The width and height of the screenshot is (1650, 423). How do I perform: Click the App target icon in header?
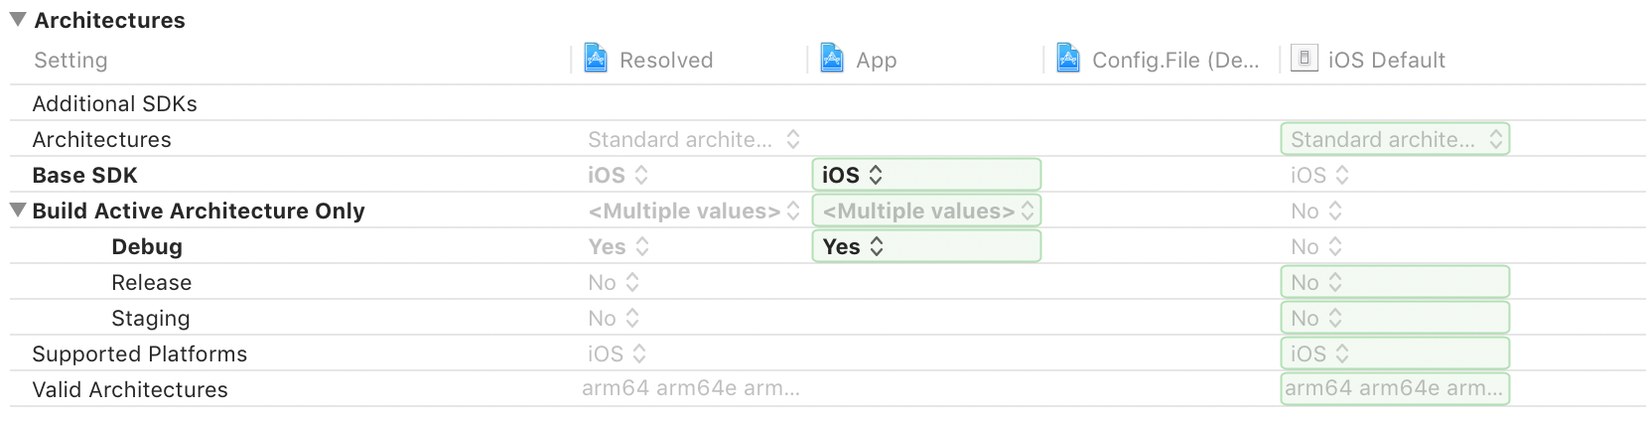coord(832,58)
